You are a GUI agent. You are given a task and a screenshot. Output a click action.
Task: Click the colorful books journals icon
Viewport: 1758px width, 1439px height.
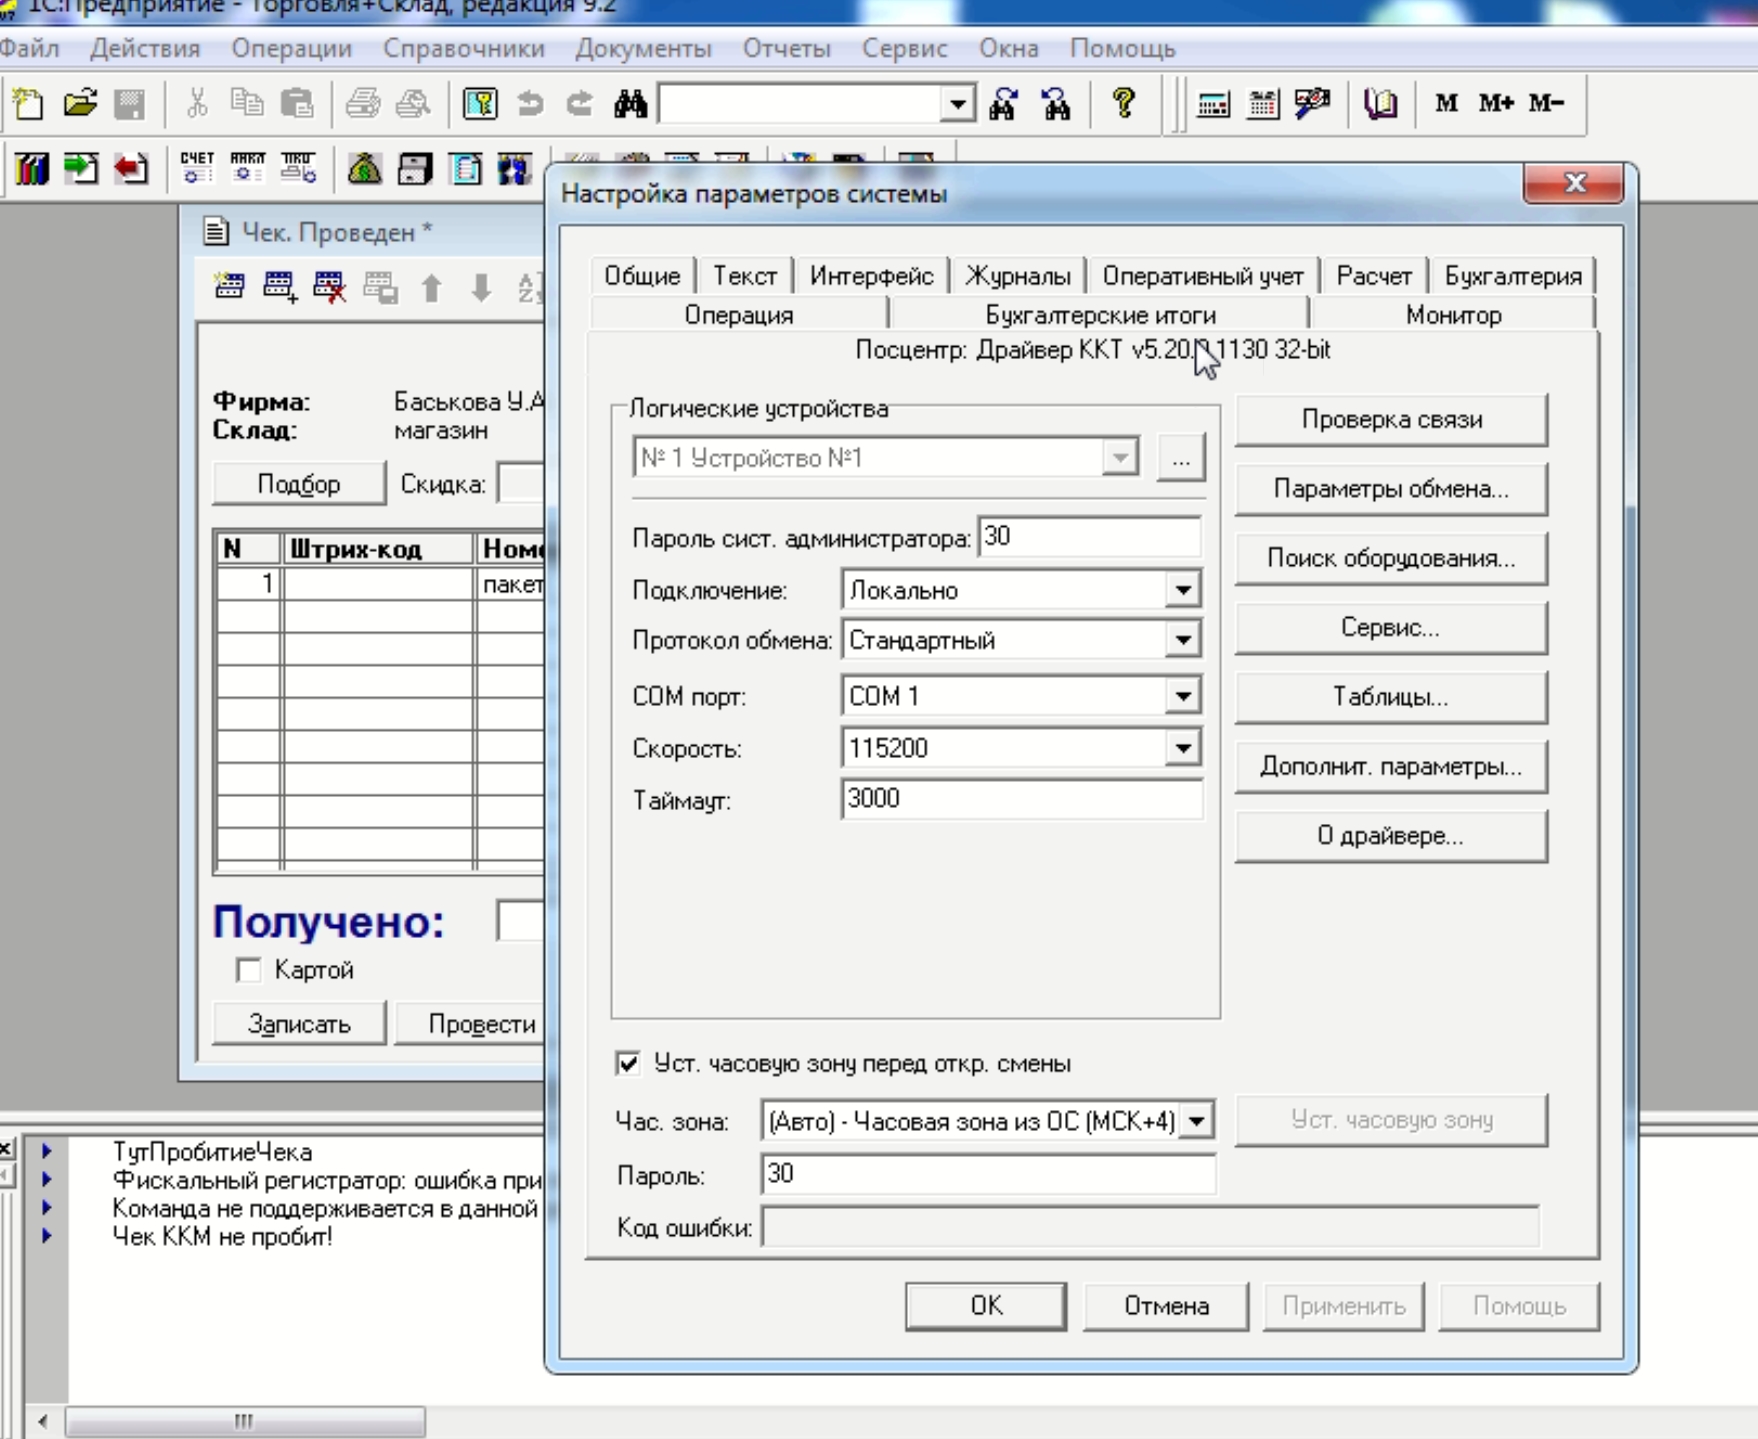31,169
